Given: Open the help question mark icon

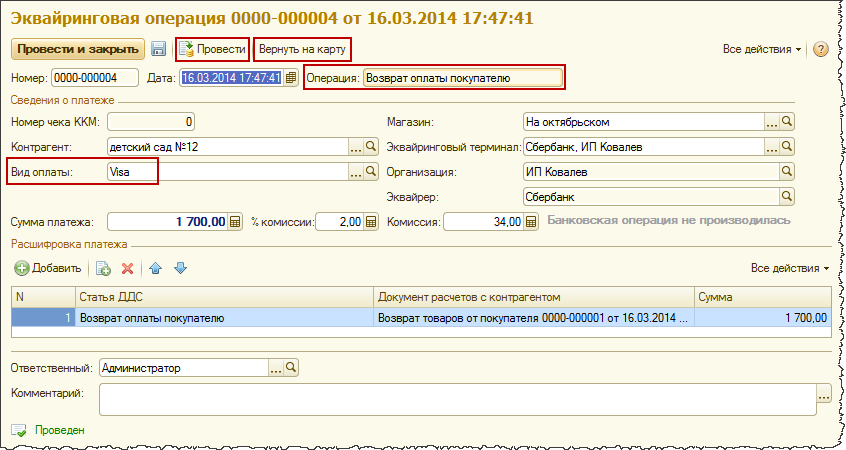Looking at the screenshot, I should 820,49.
